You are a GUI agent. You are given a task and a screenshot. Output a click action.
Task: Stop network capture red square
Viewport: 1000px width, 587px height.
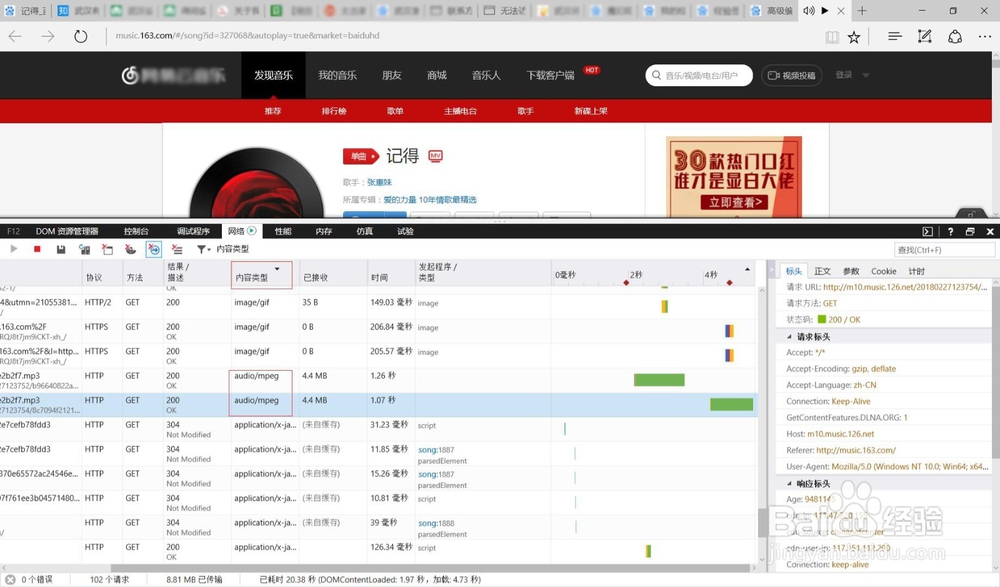pos(37,249)
